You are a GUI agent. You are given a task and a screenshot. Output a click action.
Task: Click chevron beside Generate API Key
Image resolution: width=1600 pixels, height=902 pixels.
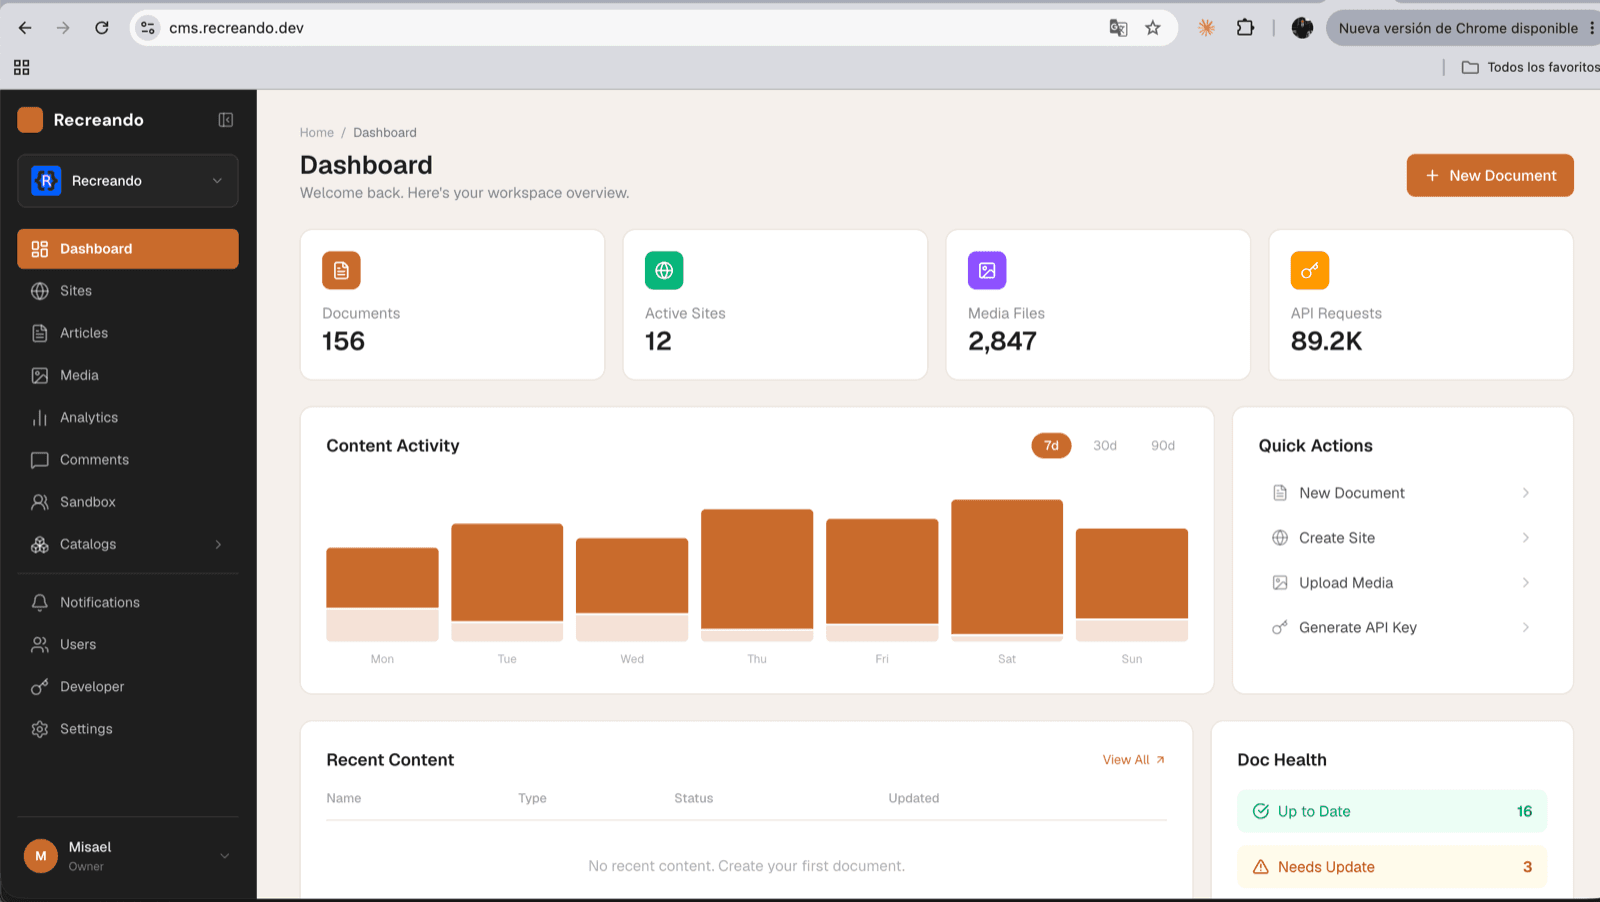tap(1526, 628)
